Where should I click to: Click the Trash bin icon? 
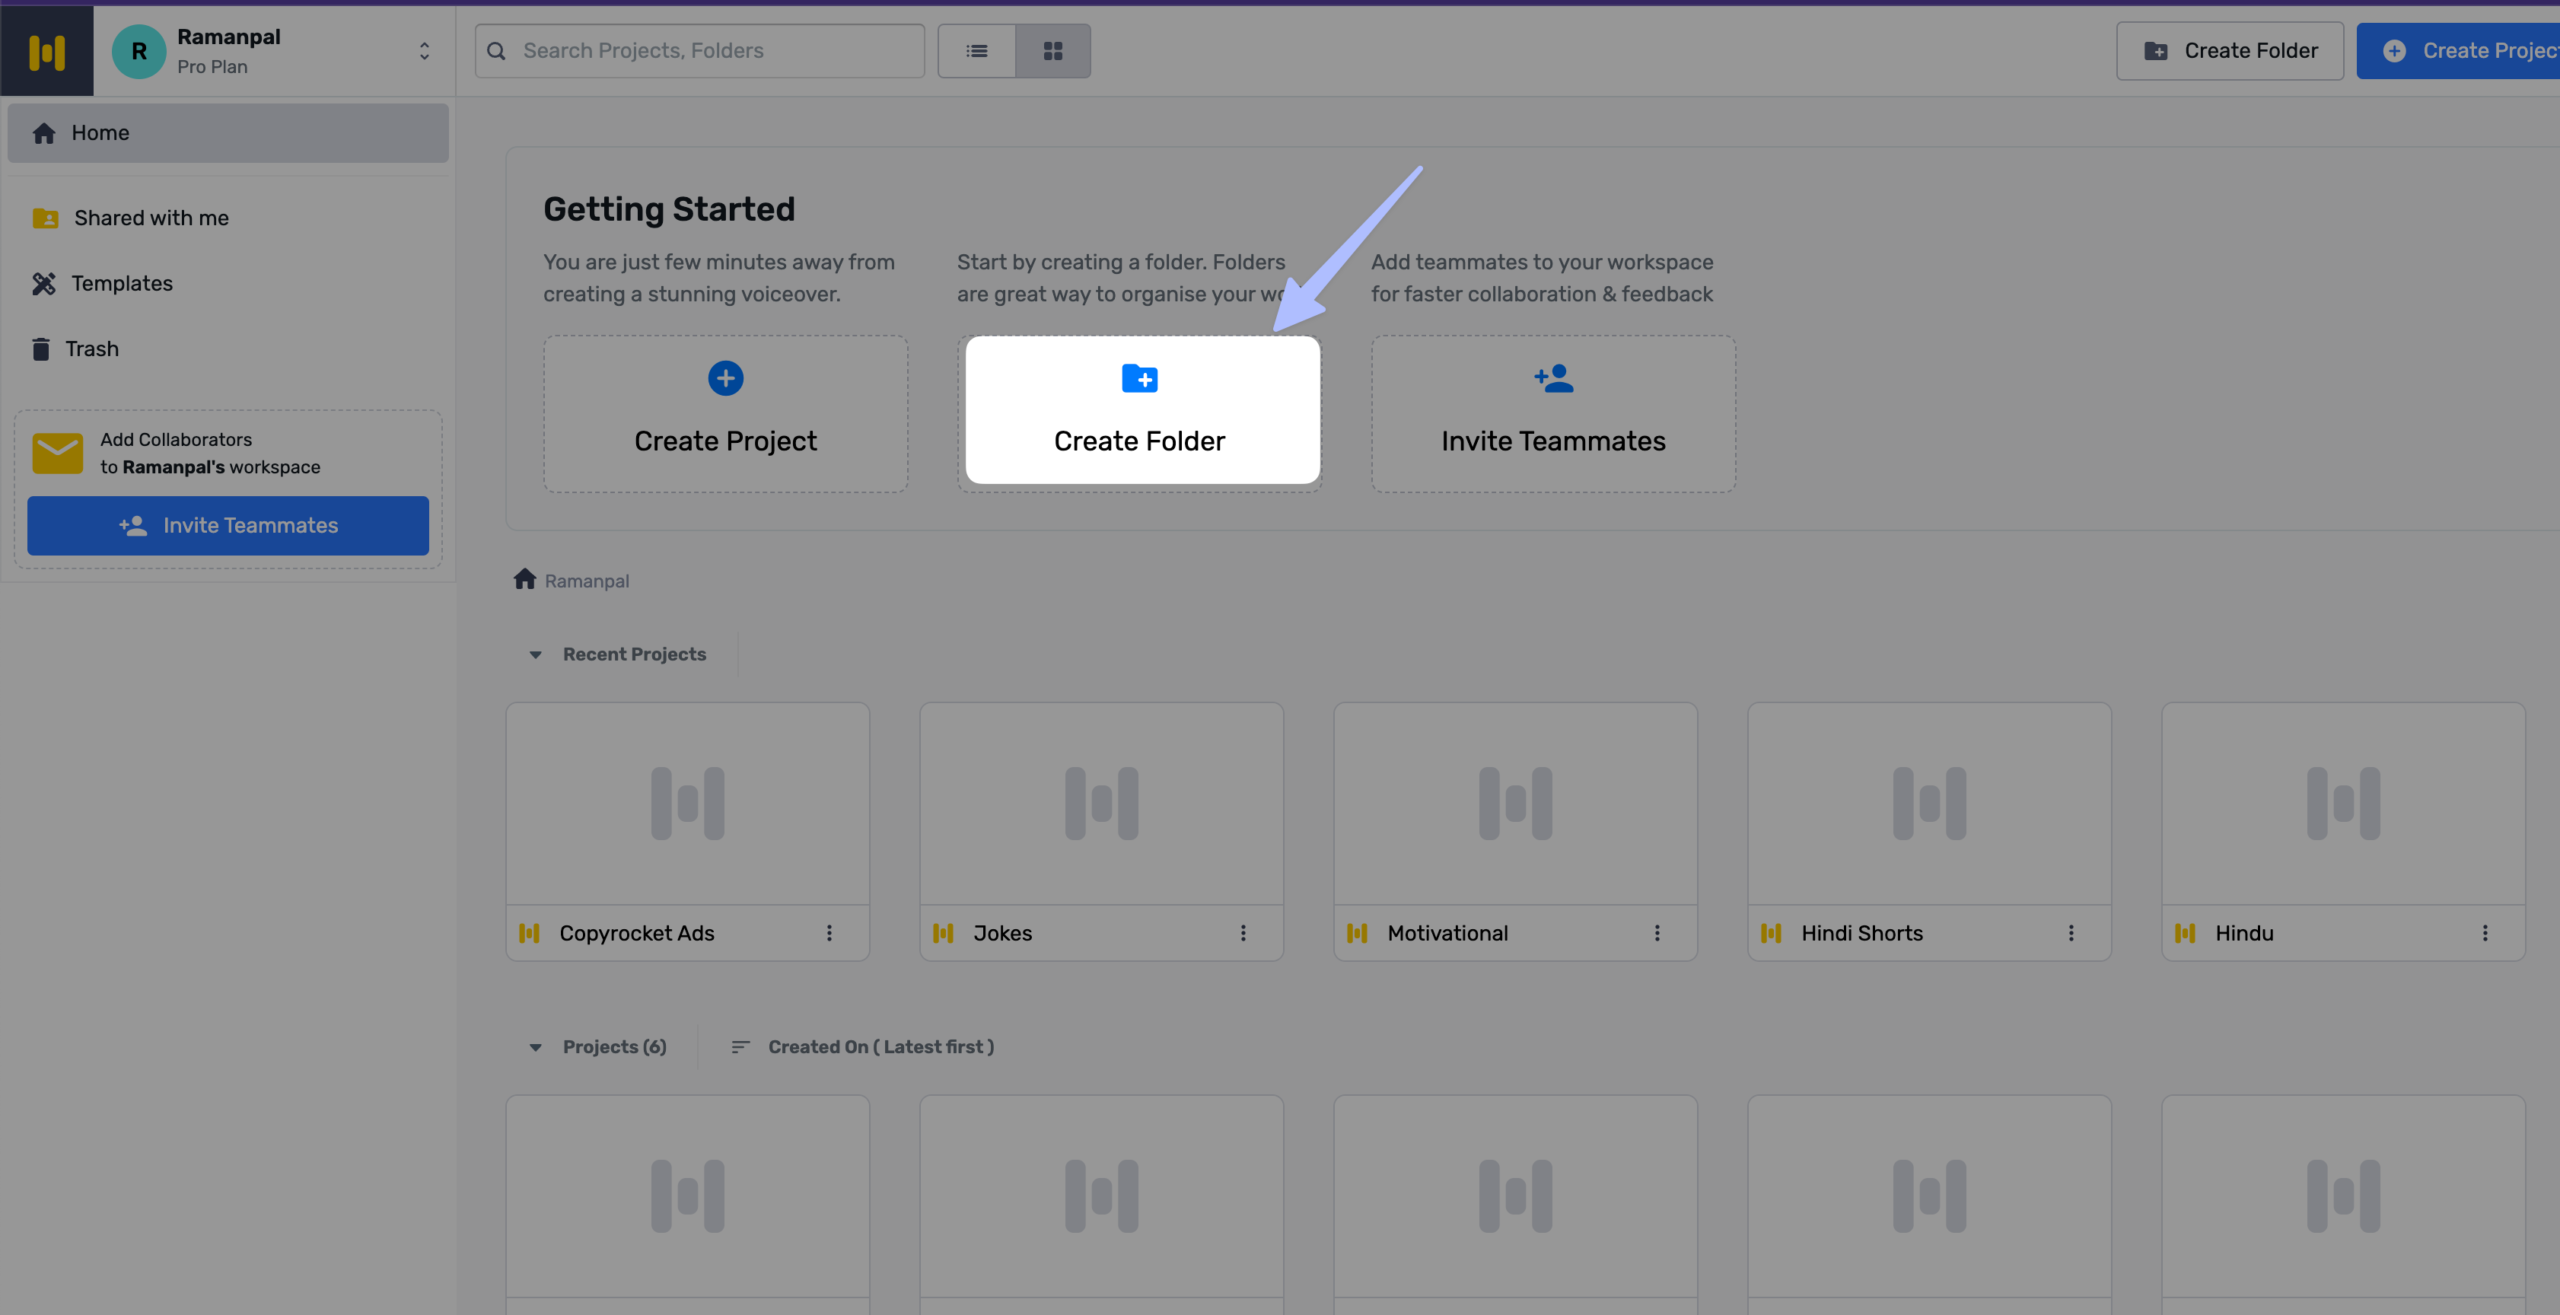click(x=41, y=349)
